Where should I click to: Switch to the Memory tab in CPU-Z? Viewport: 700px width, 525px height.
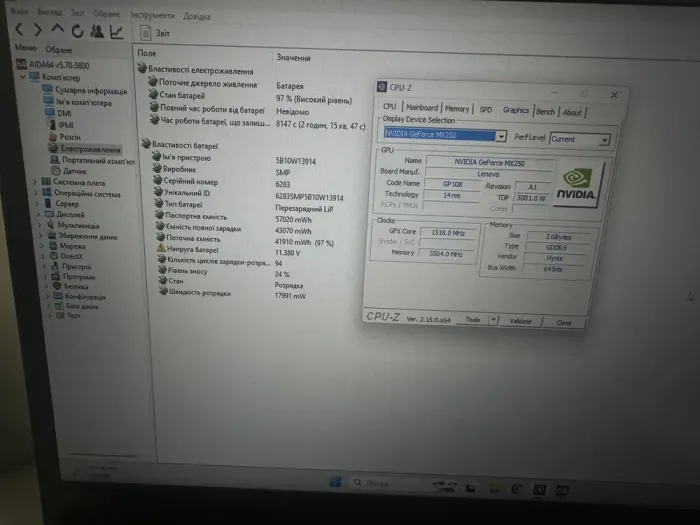(457, 109)
